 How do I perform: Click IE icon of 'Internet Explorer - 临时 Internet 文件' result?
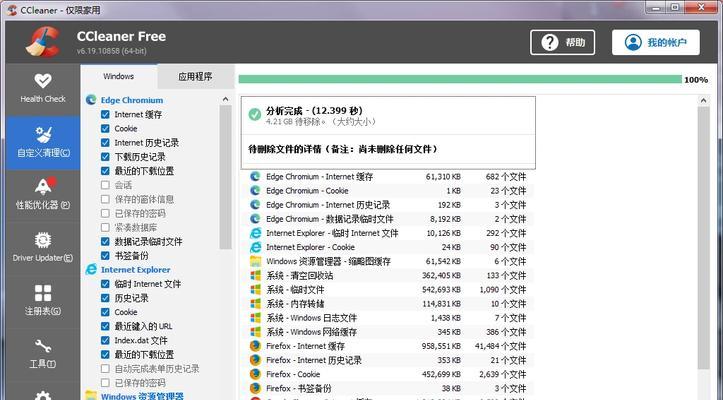tap(255, 233)
